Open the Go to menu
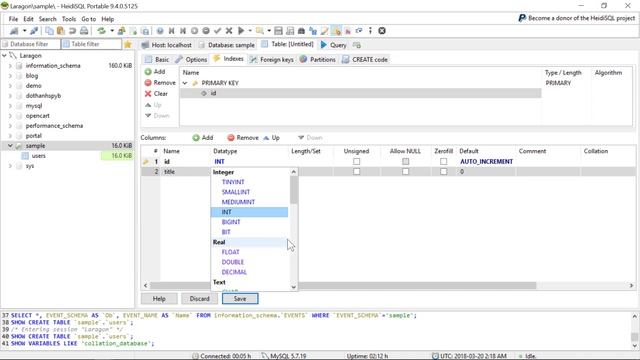The width and height of the screenshot is (640, 360). click(88, 19)
